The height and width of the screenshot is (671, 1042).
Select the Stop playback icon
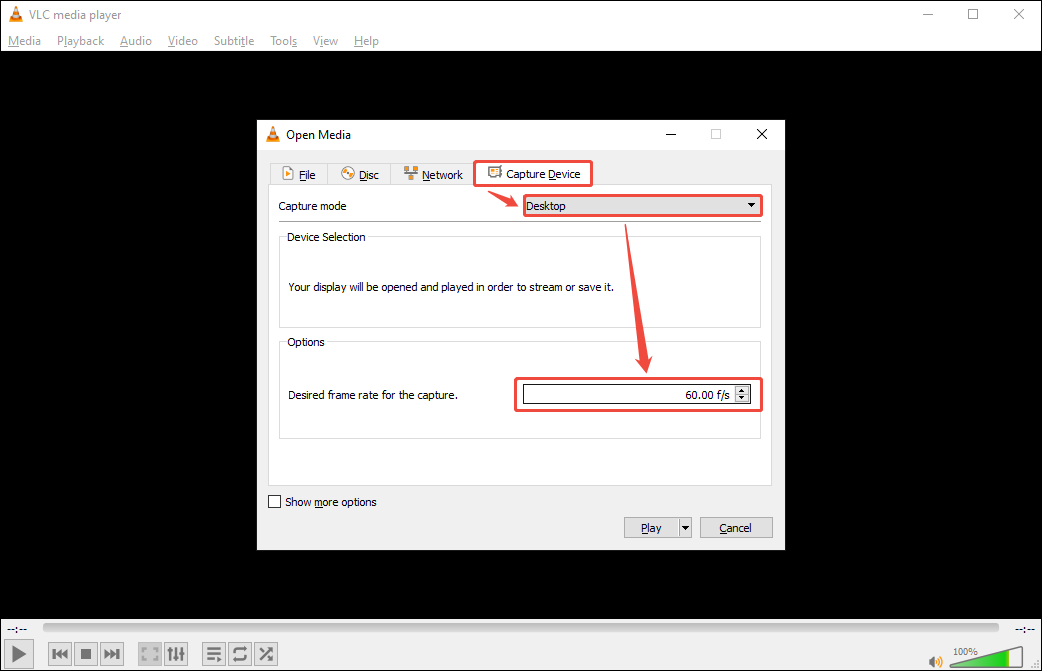[x=86, y=654]
